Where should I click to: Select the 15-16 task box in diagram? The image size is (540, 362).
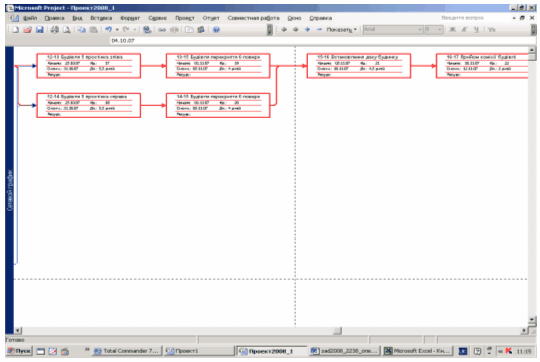pos(359,66)
